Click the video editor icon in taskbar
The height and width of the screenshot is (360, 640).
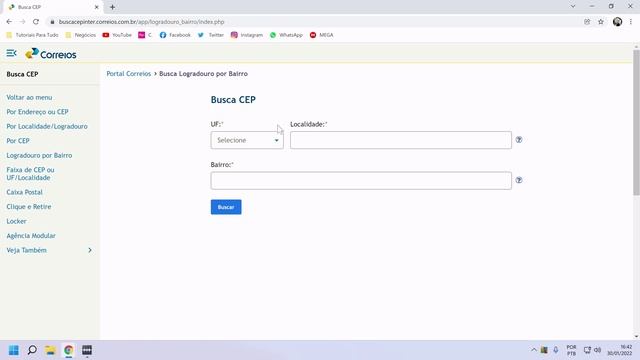pyautogui.click(x=87, y=350)
